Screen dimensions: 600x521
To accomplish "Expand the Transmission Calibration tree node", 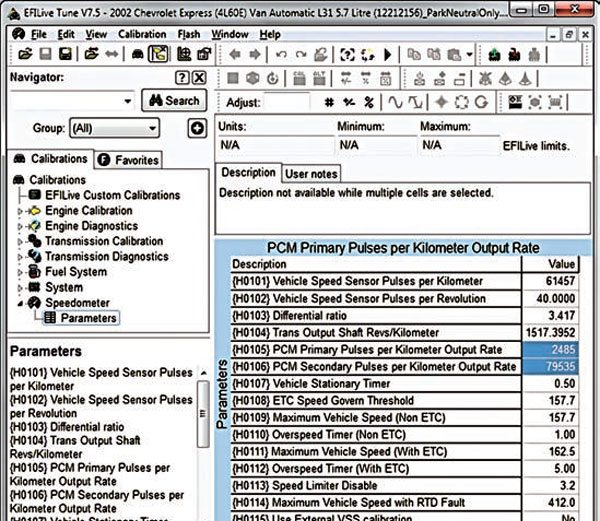I will pos(20,242).
